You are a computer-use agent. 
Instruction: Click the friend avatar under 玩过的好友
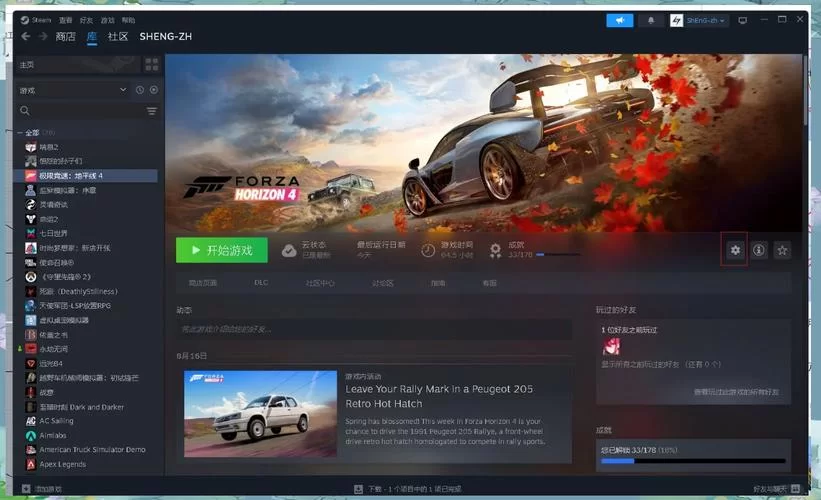coord(611,346)
